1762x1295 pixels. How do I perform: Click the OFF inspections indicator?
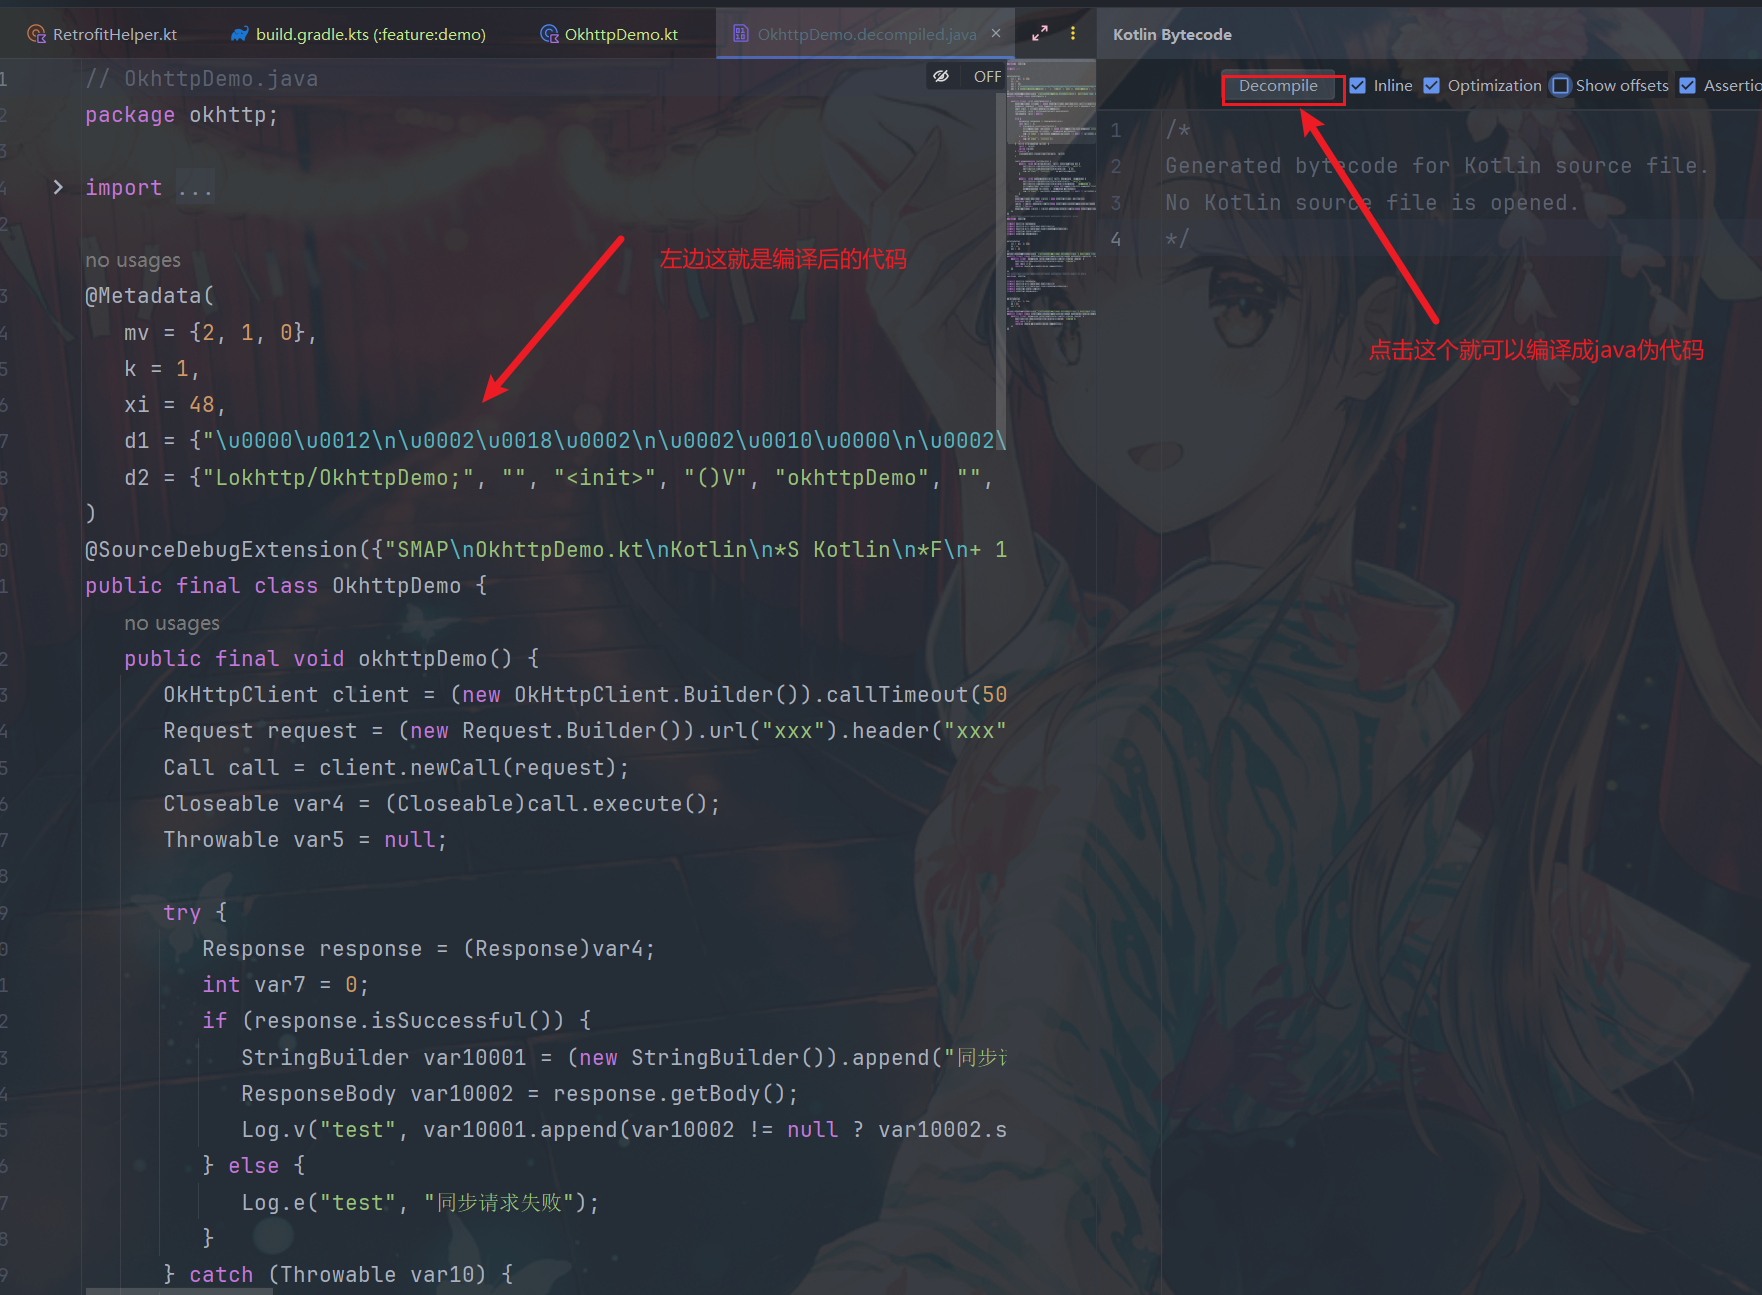pyautogui.click(x=987, y=76)
